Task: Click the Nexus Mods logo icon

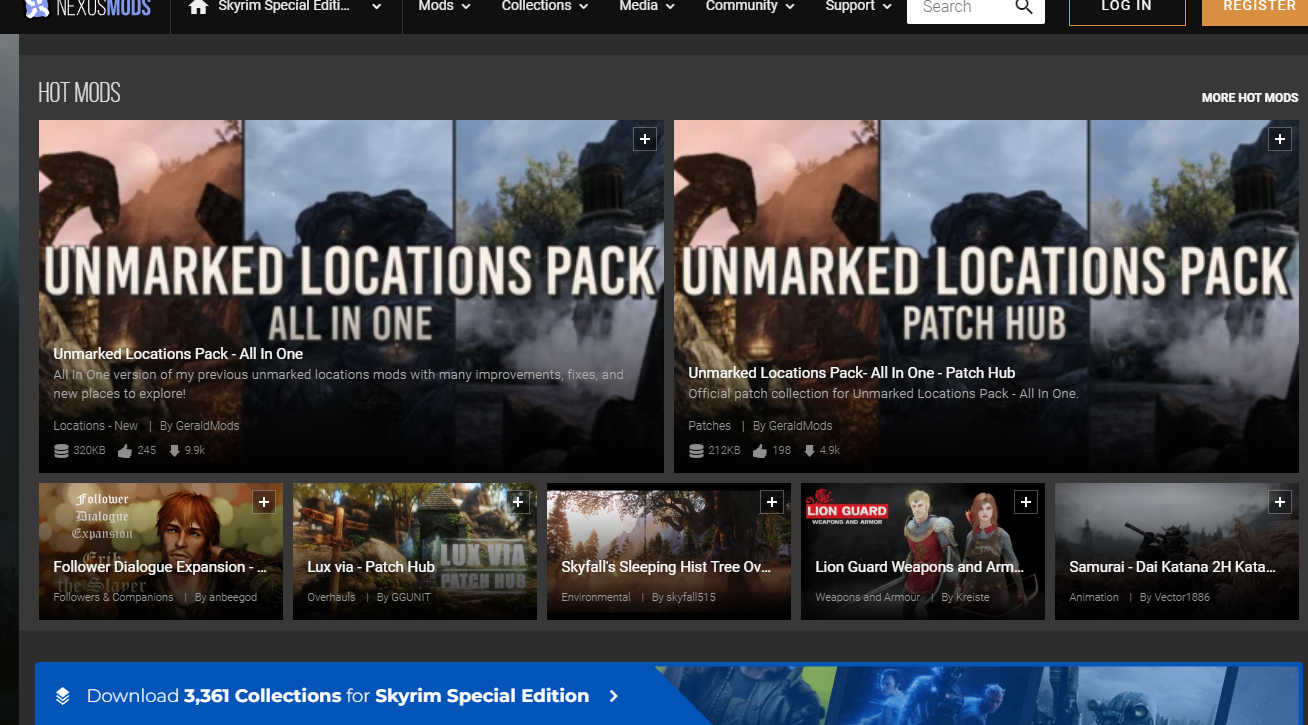Action: [37, 9]
